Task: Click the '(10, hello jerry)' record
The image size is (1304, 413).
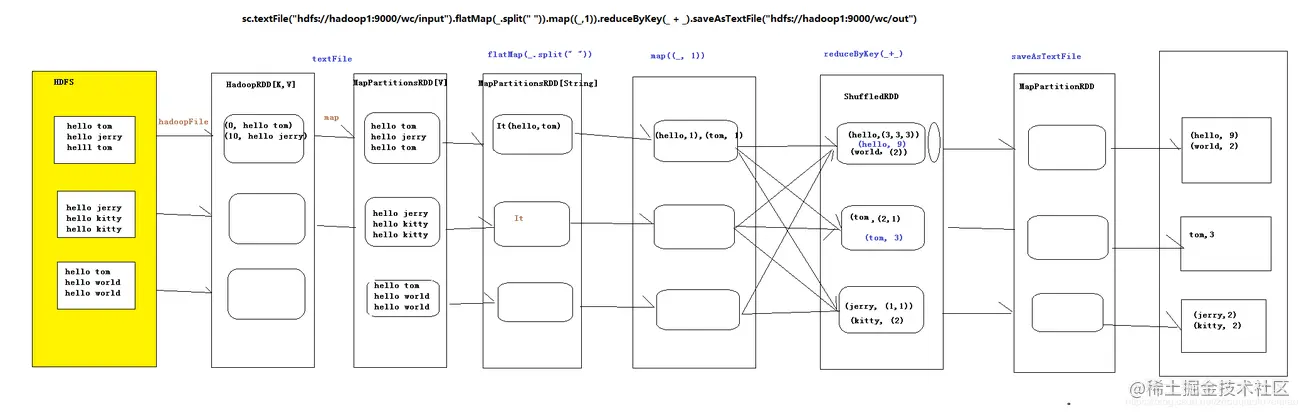Action: 265,137
